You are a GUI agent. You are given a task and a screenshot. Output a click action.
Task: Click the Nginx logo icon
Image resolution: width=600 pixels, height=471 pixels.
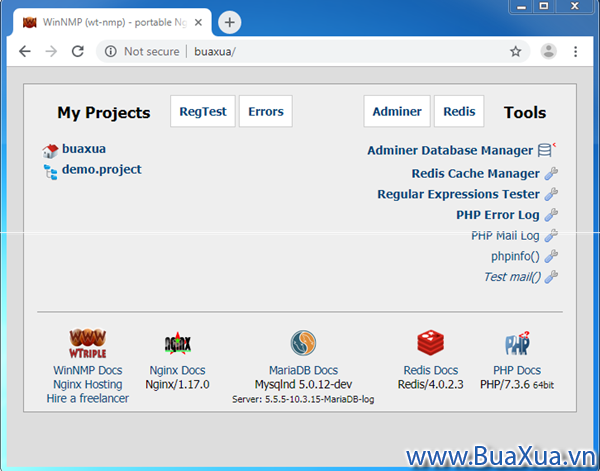pyautogui.click(x=178, y=343)
